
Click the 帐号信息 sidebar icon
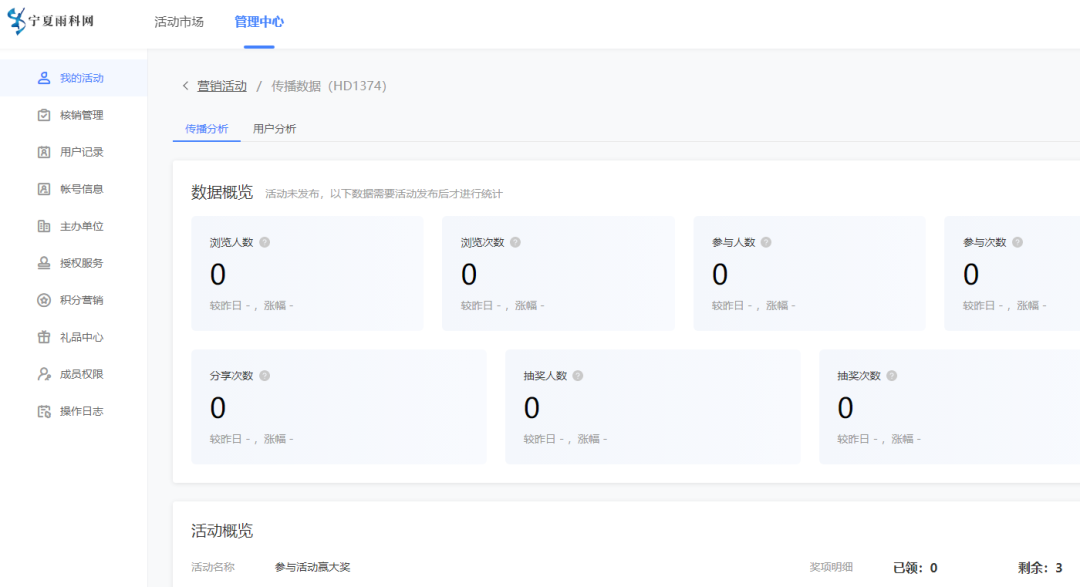coord(44,189)
